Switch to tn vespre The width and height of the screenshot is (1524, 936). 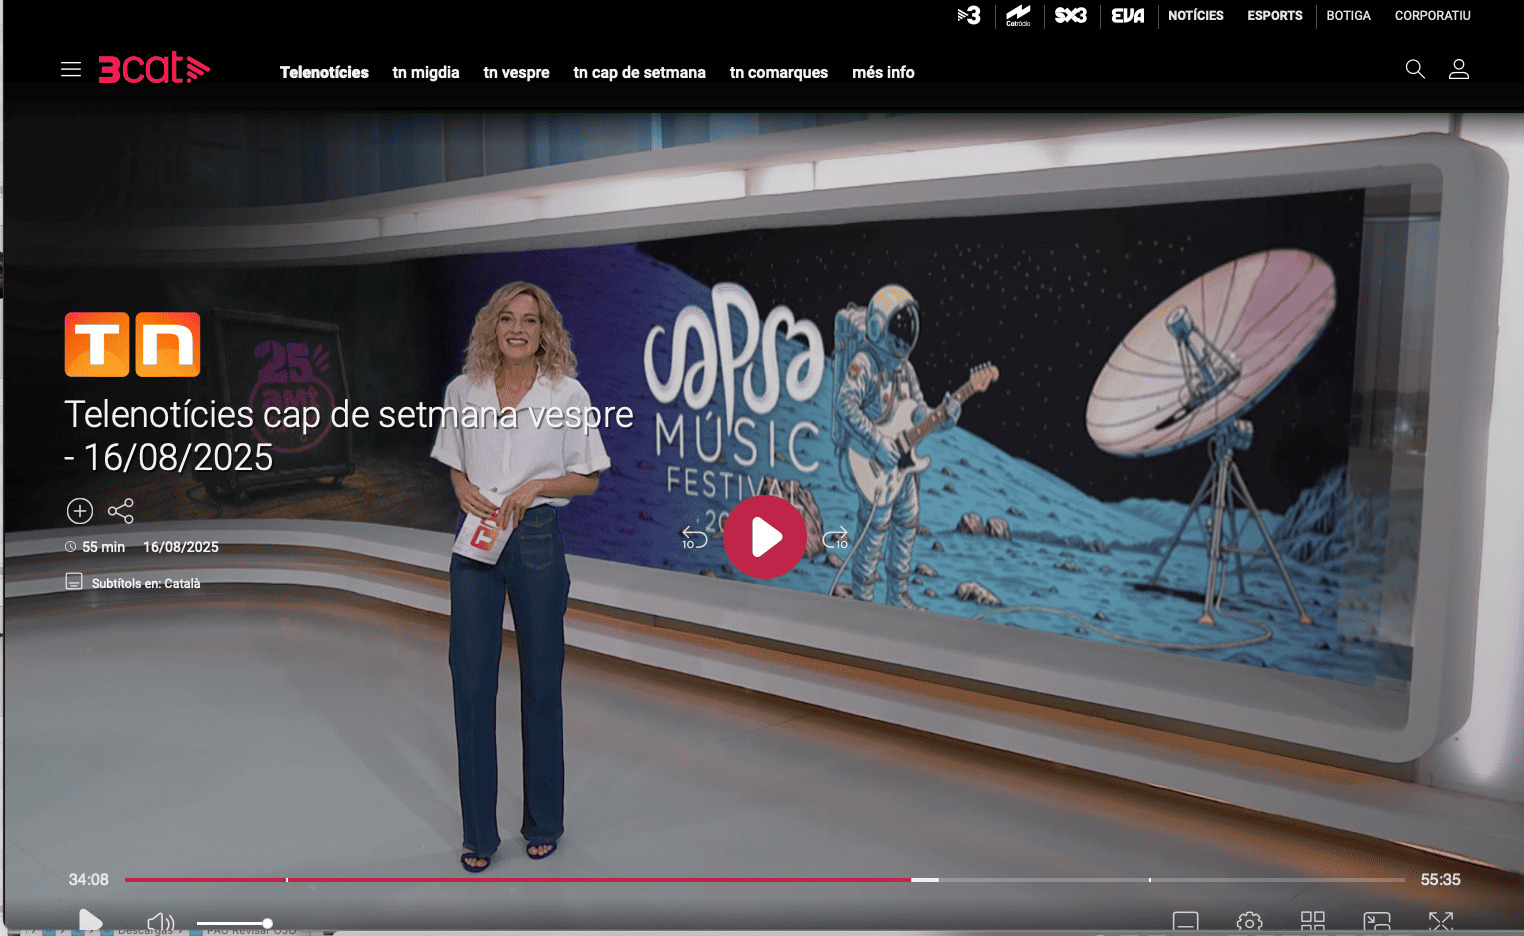click(x=516, y=72)
